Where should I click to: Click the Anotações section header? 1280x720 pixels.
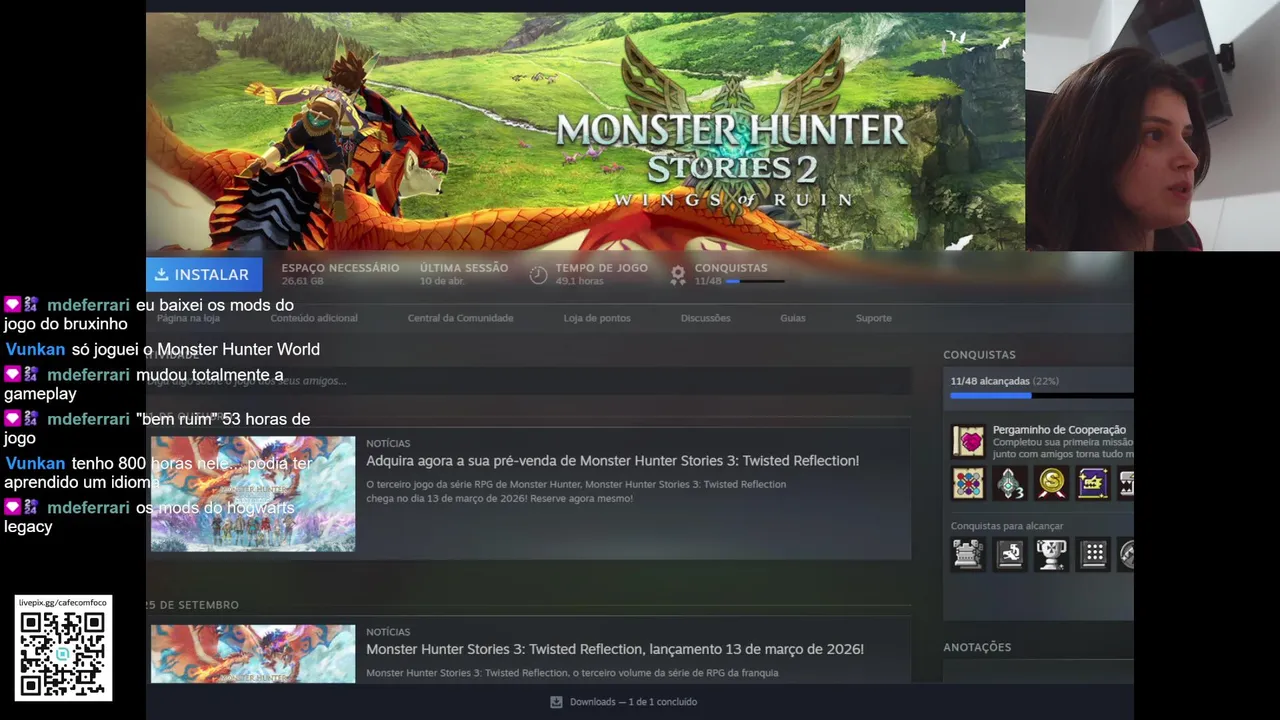click(977, 648)
